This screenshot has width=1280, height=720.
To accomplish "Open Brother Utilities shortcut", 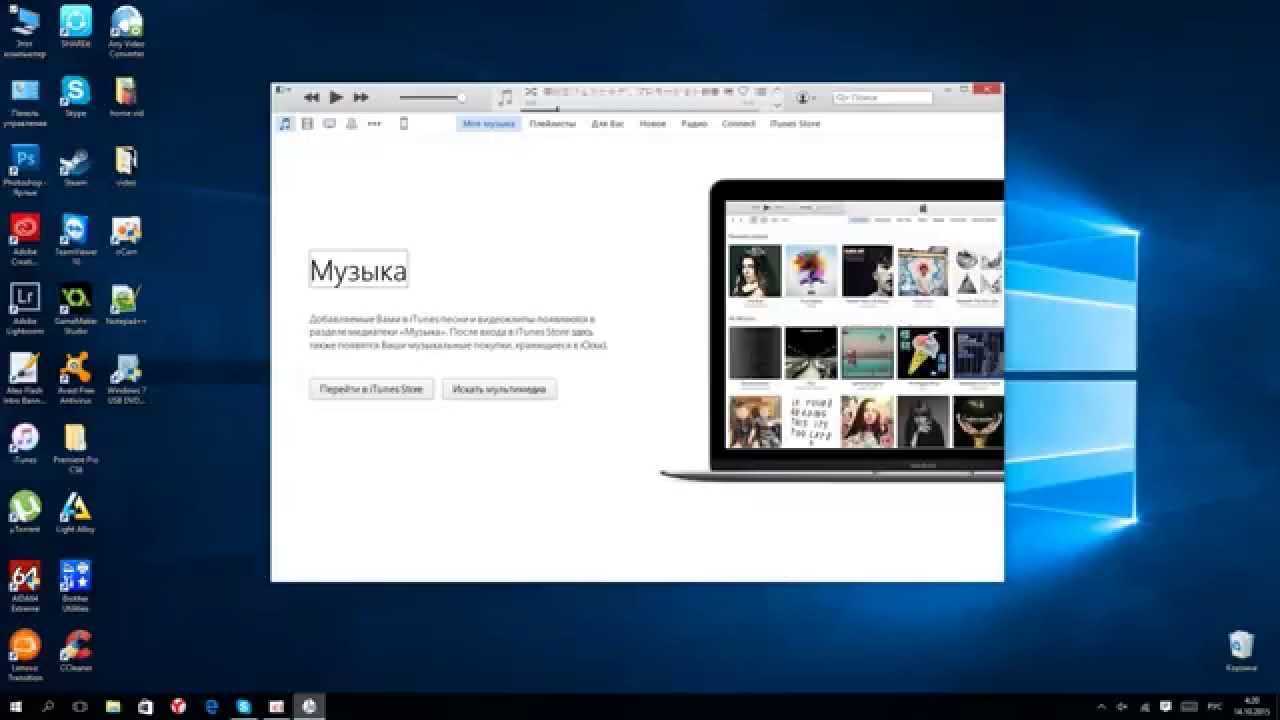I will coord(75,586).
